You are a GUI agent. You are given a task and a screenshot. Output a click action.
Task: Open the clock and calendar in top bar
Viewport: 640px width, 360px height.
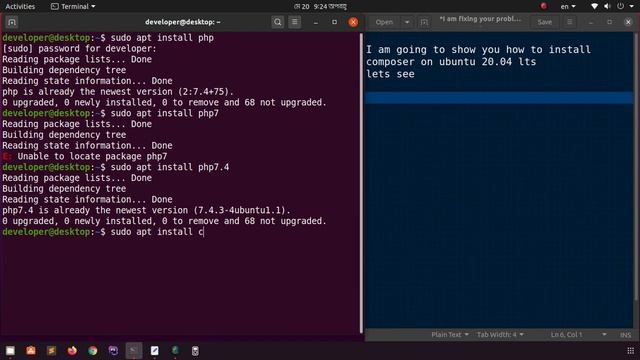[x=320, y=7]
